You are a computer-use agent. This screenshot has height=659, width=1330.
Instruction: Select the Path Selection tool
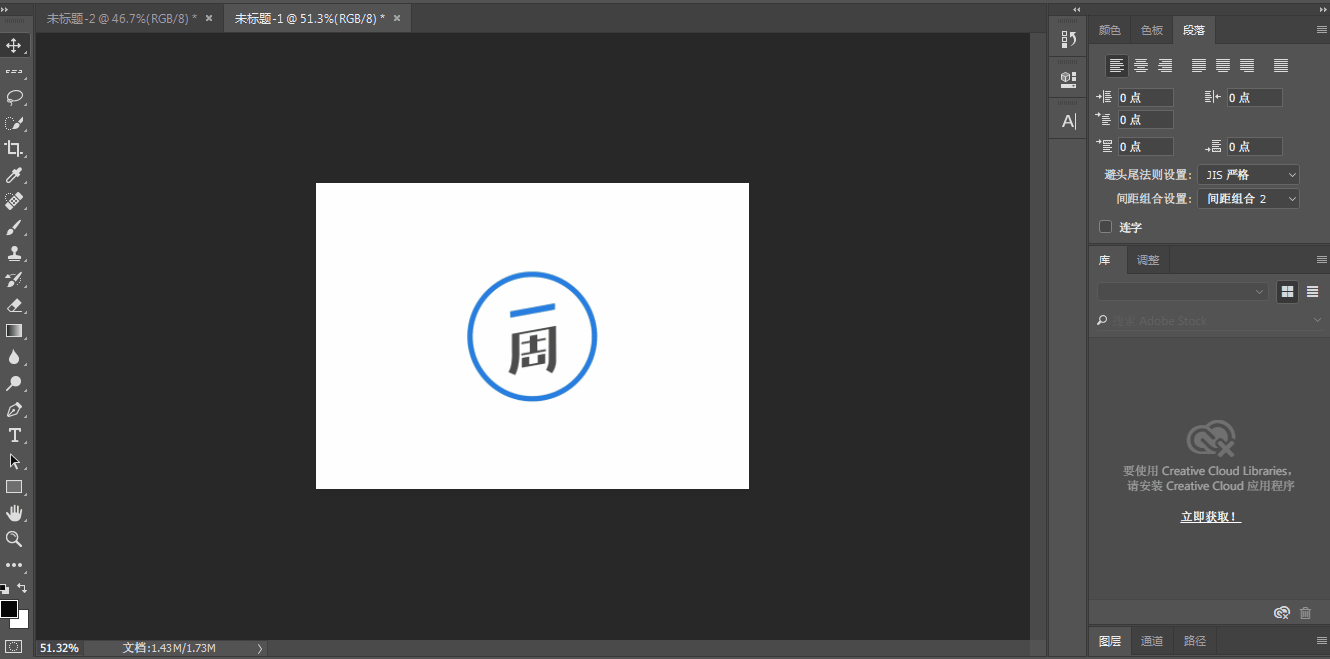pos(14,462)
